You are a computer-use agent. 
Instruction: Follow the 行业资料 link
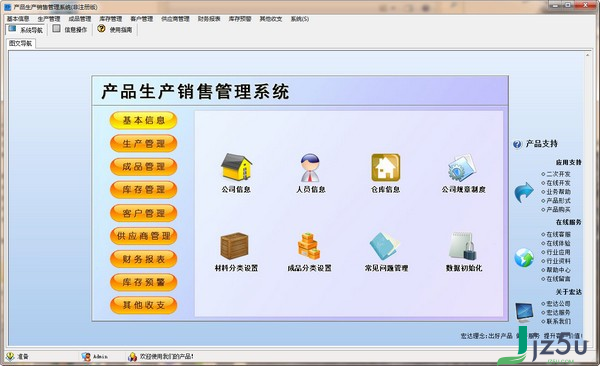click(558, 261)
